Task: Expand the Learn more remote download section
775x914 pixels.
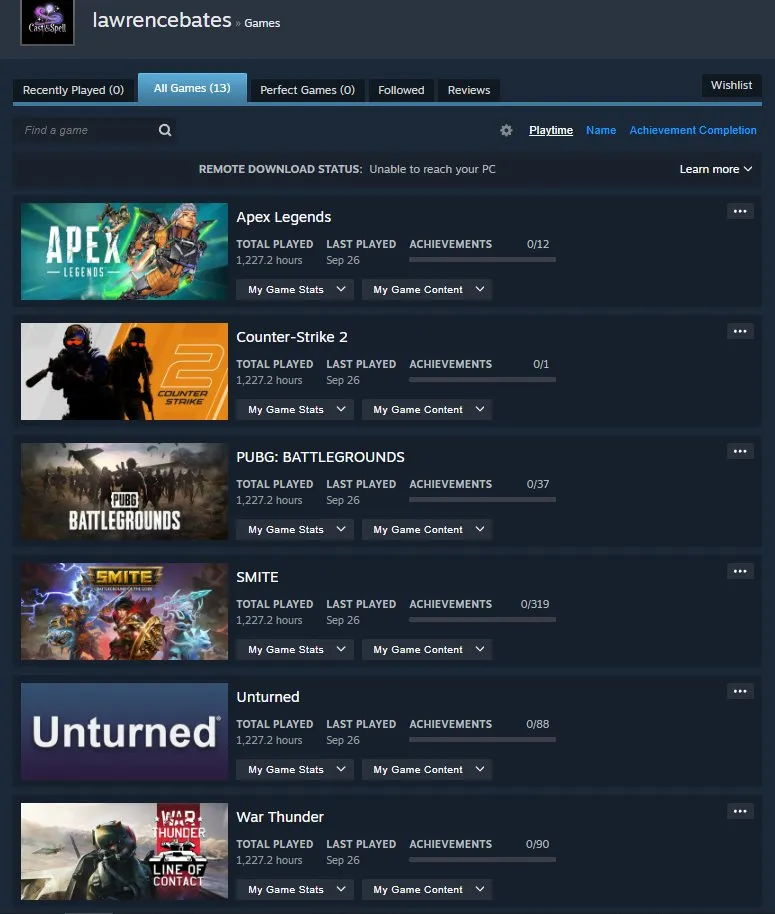Action: pos(716,169)
